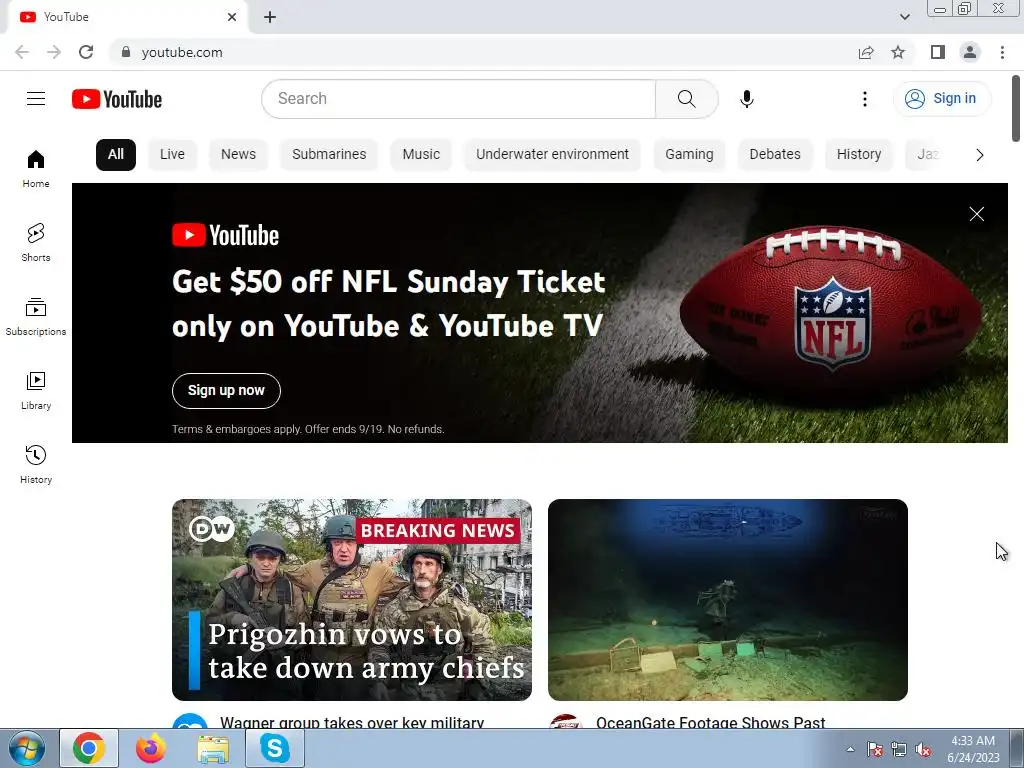1024x768 pixels.
Task: Click Sign up now on NFL banner
Action: click(226, 391)
